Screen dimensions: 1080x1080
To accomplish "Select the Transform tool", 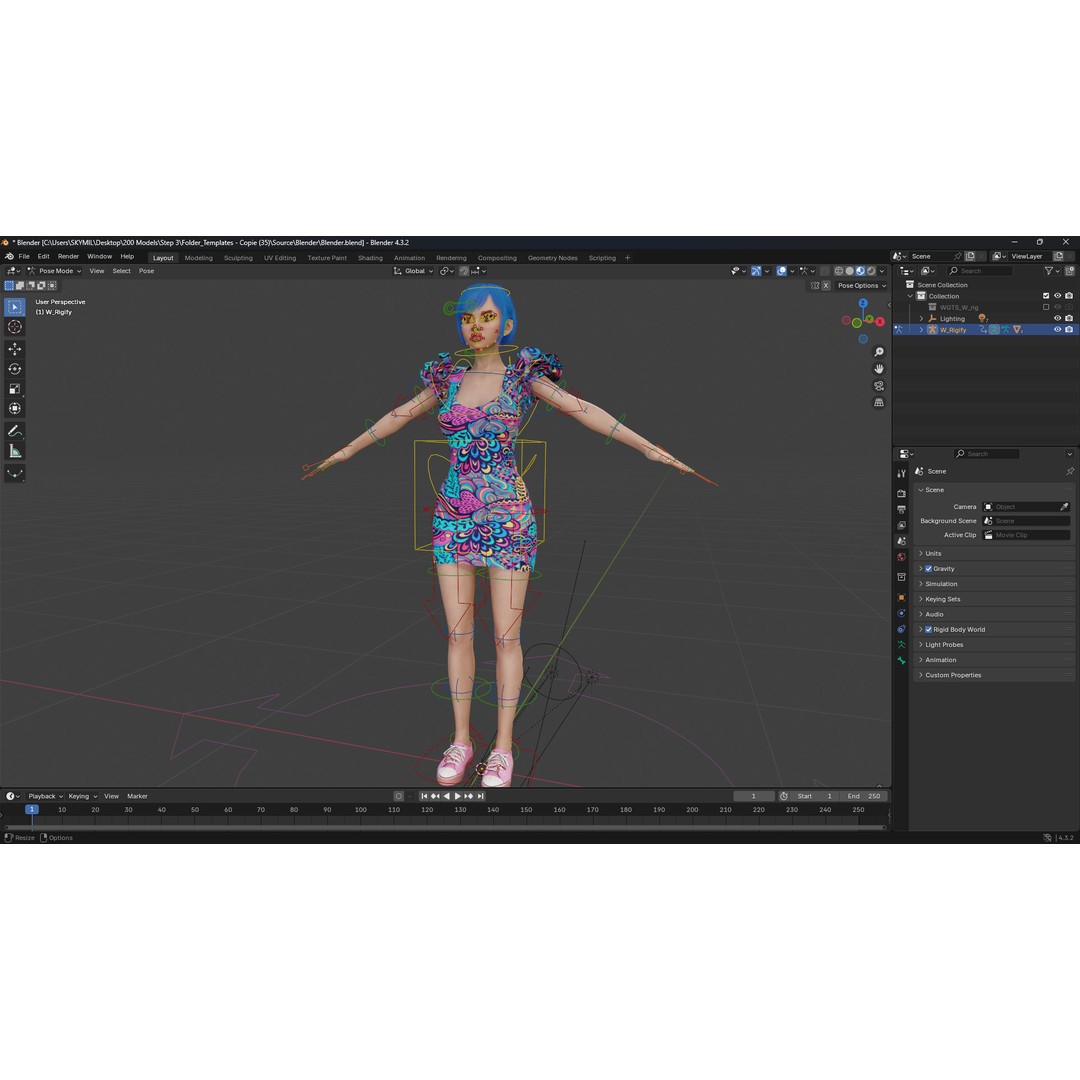I will point(14,408).
